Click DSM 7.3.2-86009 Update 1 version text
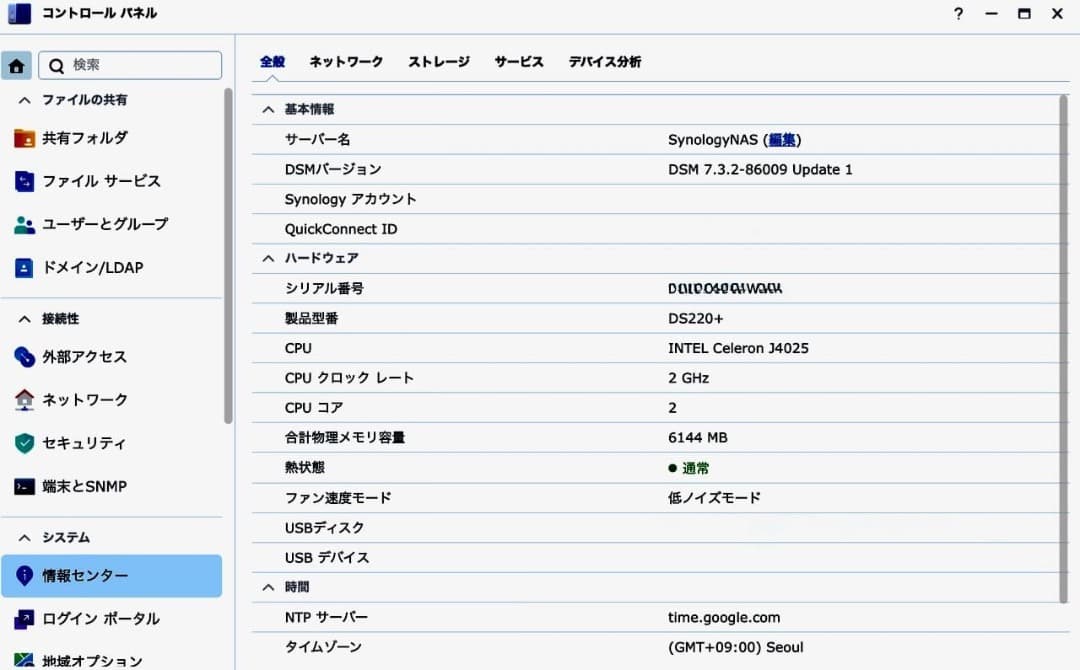 [x=760, y=169]
